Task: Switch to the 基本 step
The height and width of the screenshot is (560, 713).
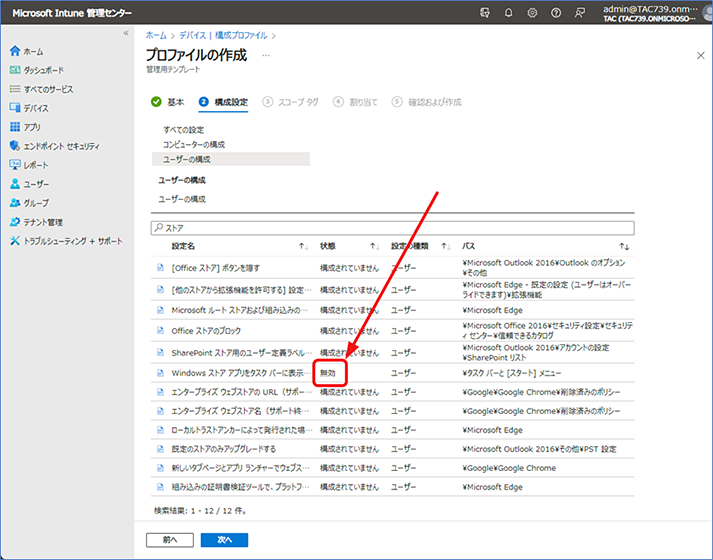Action: [x=167, y=102]
